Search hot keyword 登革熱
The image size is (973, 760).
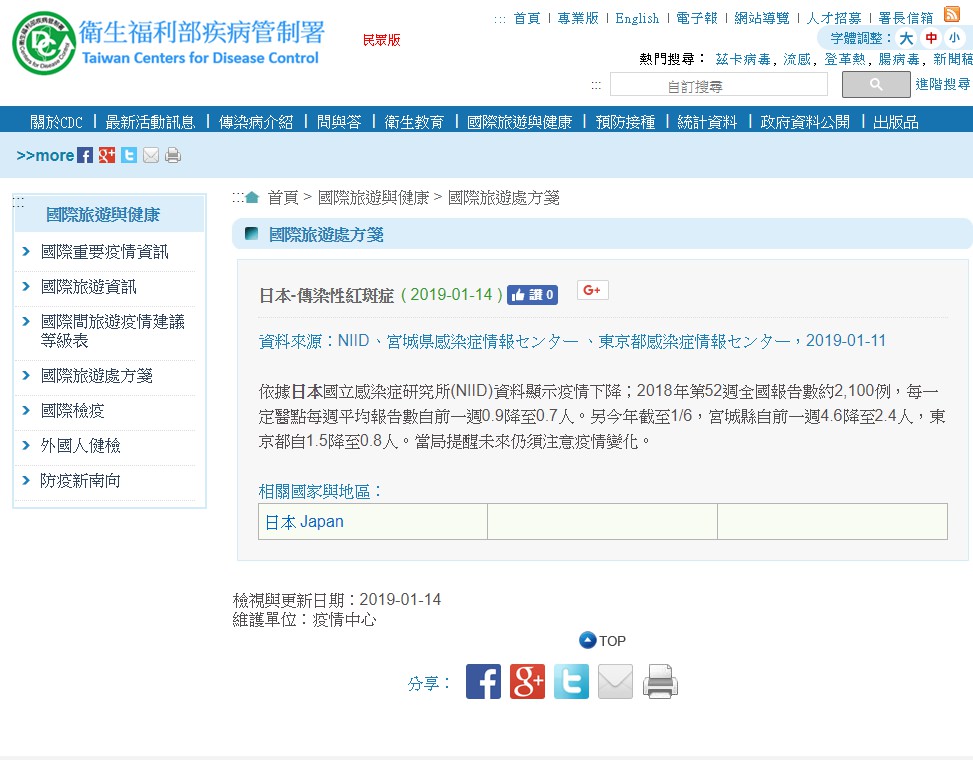click(x=845, y=59)
